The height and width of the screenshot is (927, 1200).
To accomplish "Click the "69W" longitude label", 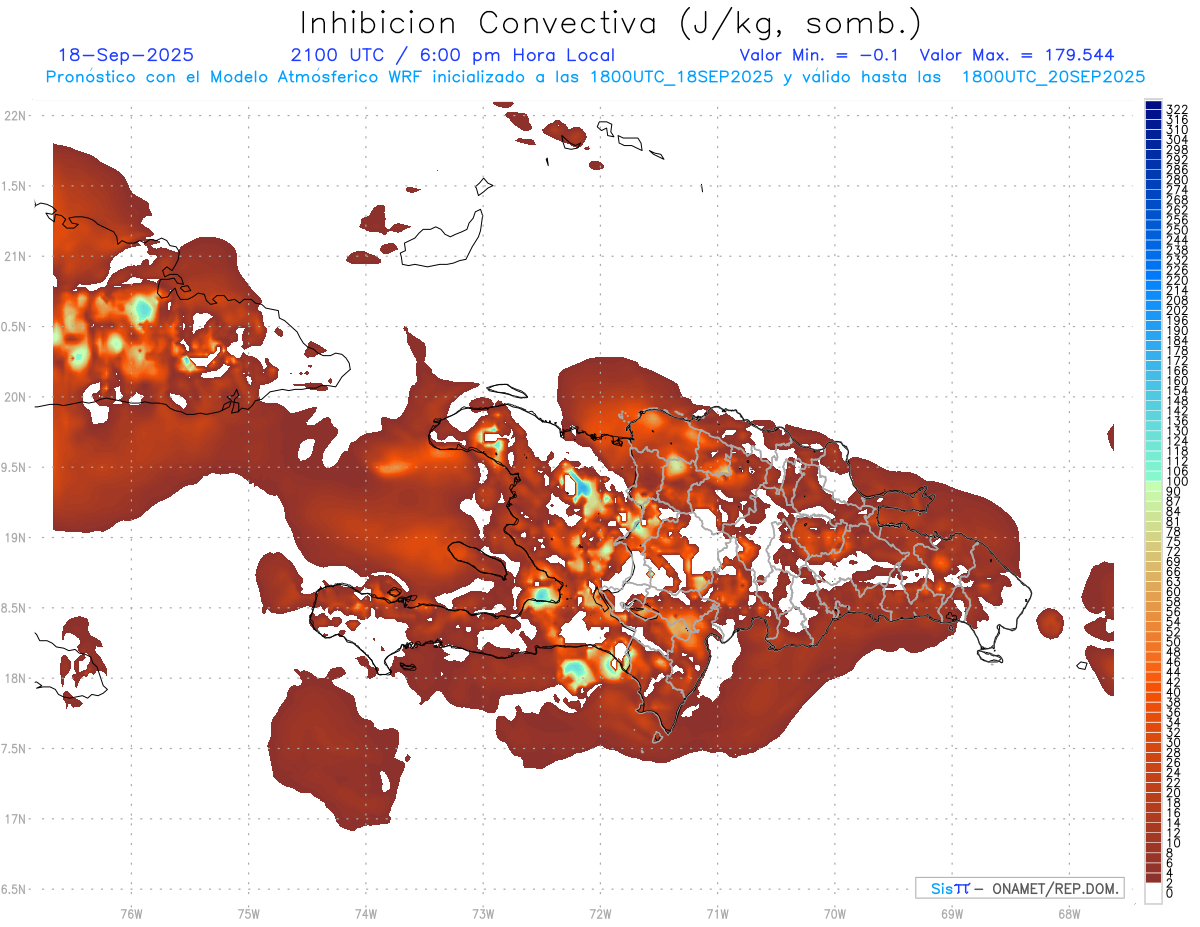I will 952,913.
